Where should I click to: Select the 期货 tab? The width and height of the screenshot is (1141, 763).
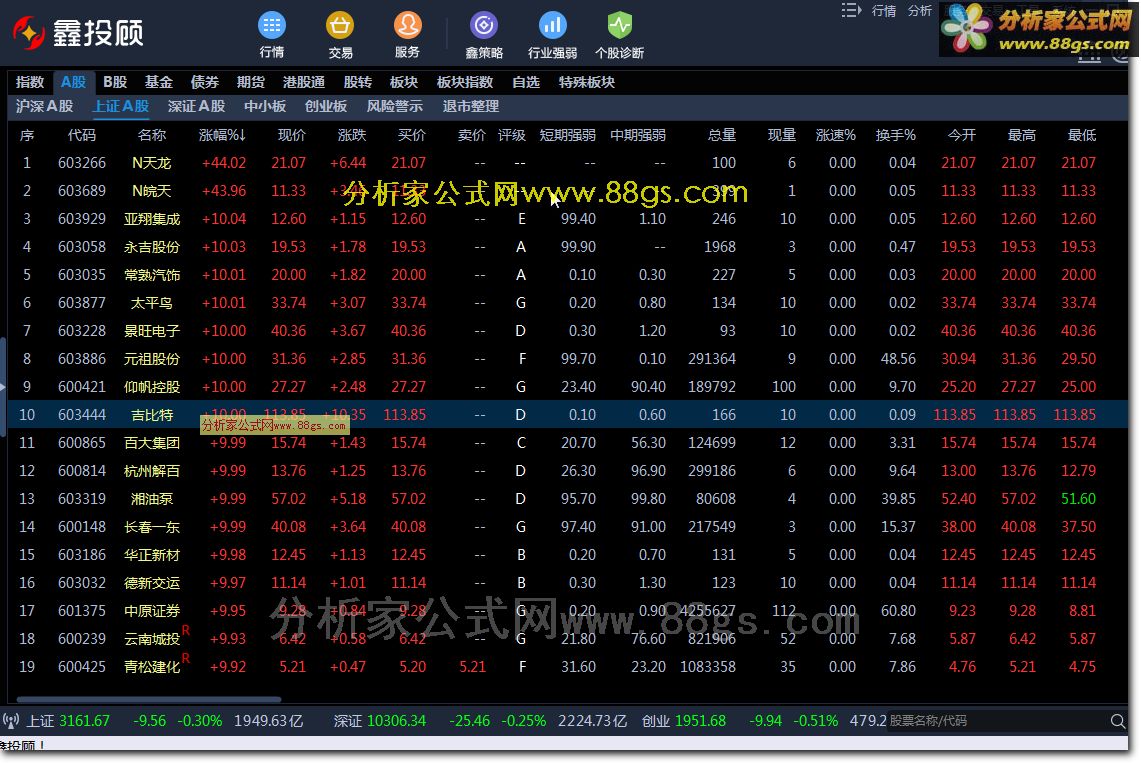click(x=250, y=82)
